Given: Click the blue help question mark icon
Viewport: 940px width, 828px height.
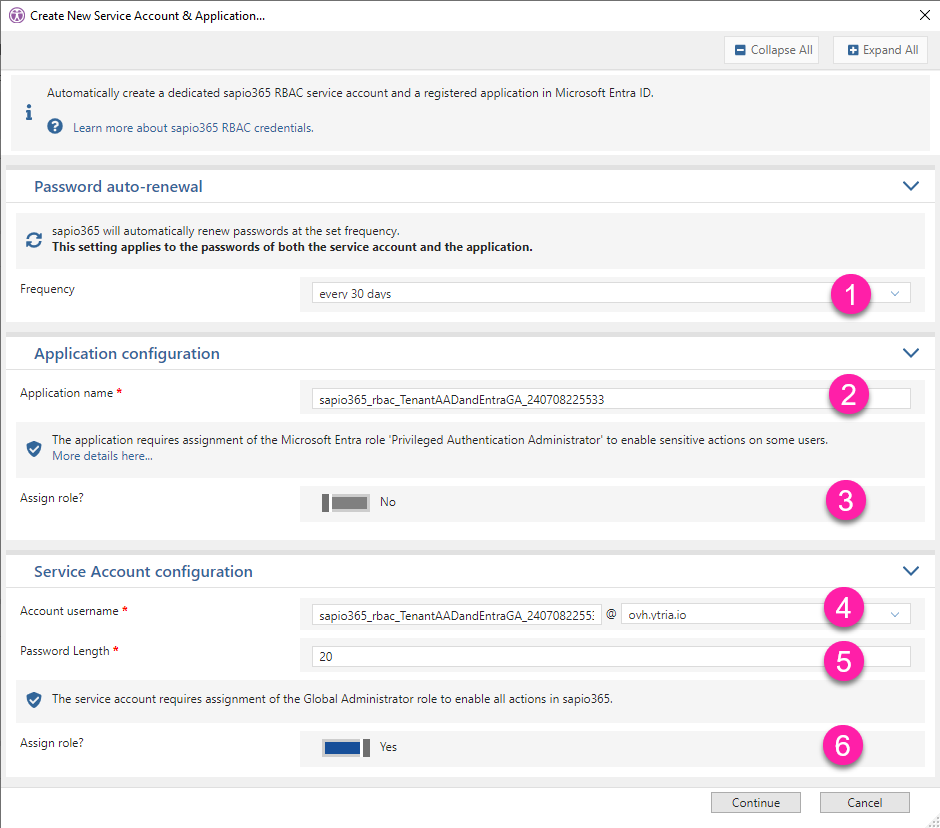Looking at the screenshot, I should (57, 127).
